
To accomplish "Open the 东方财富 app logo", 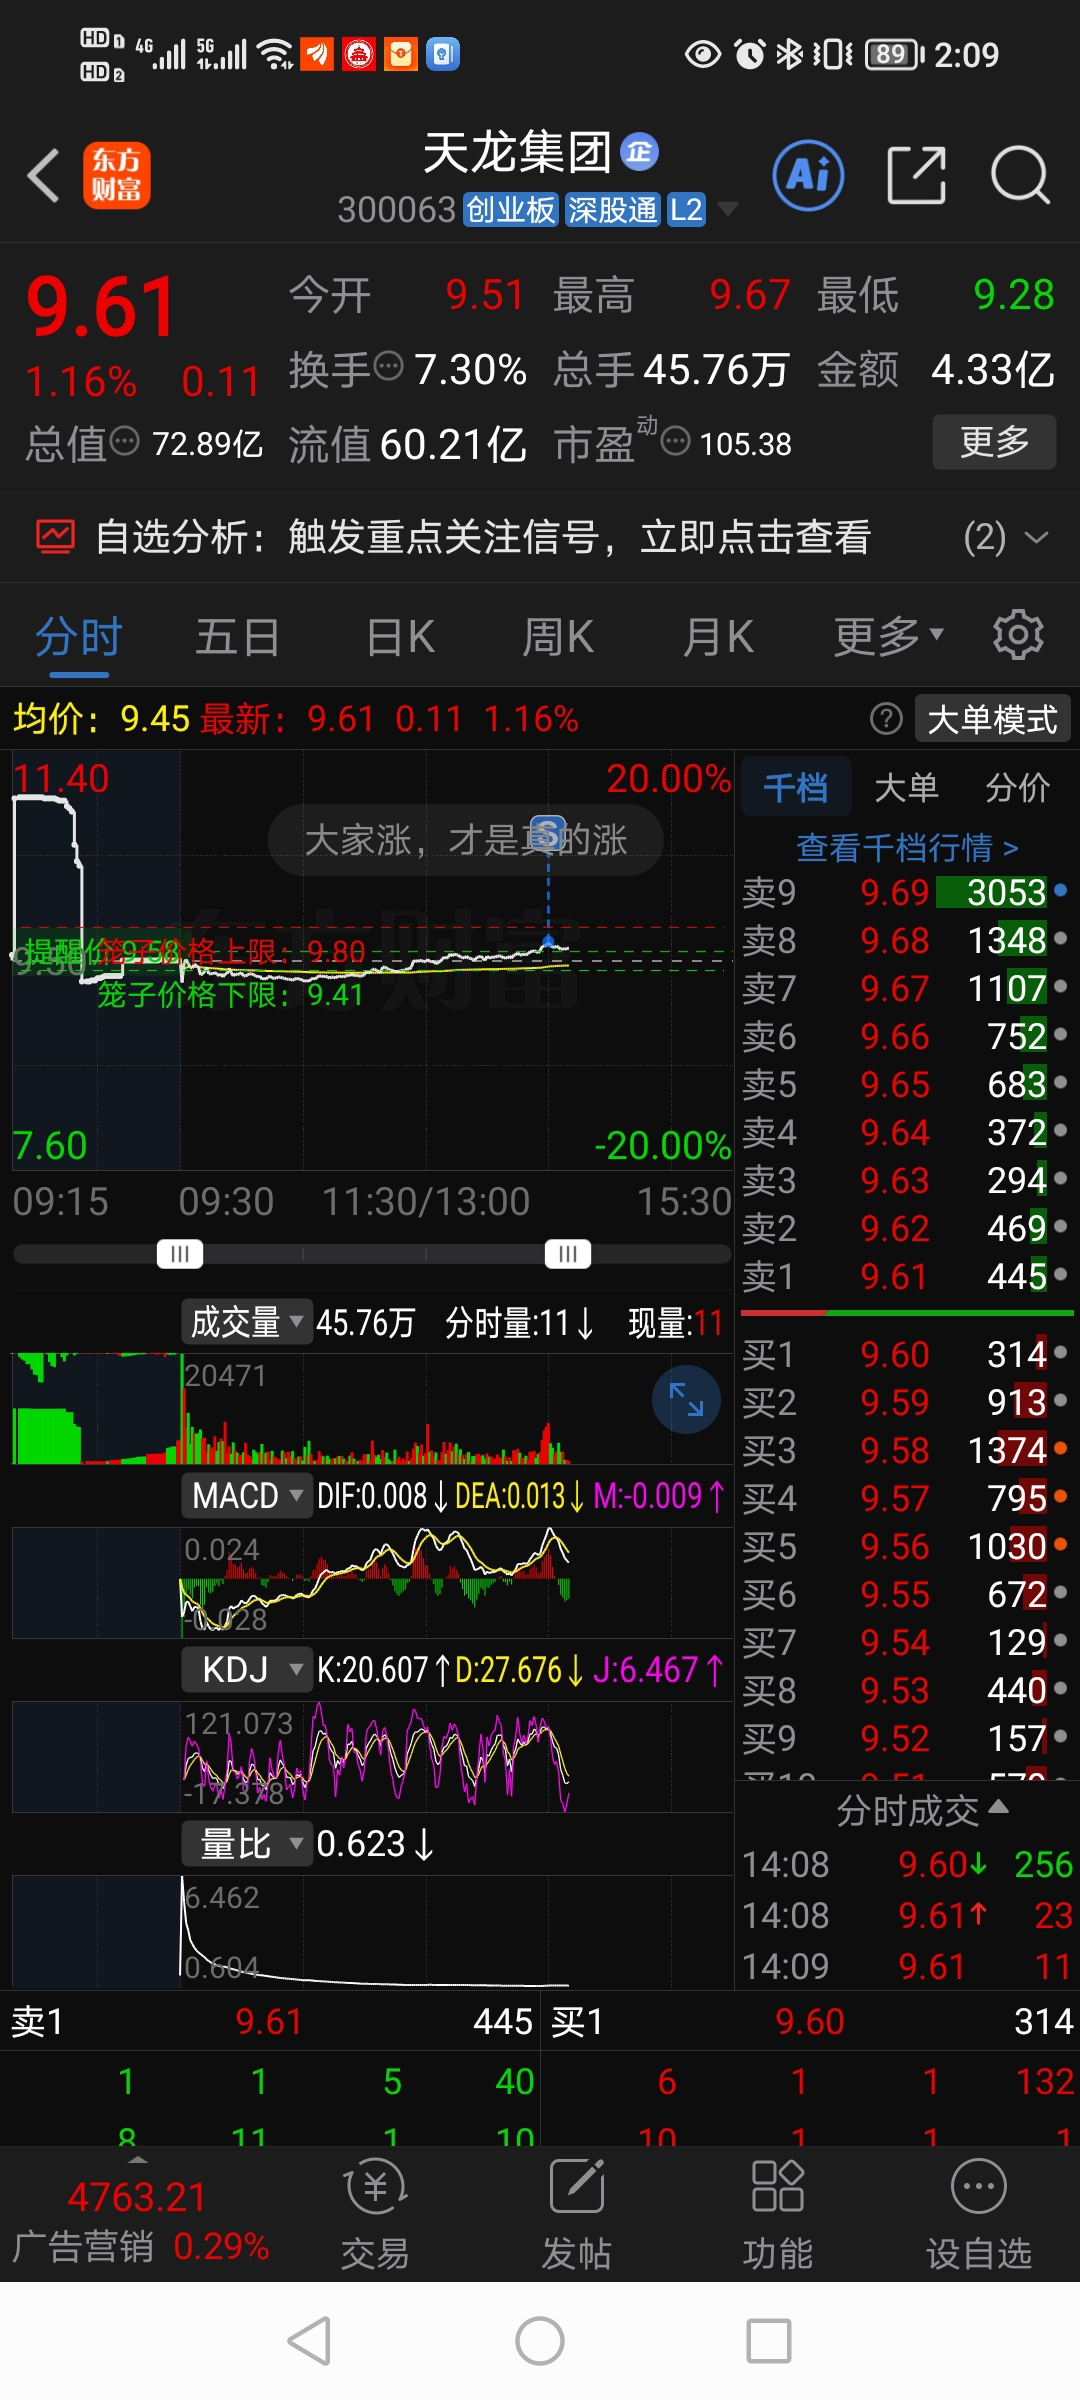I will 117,175.
